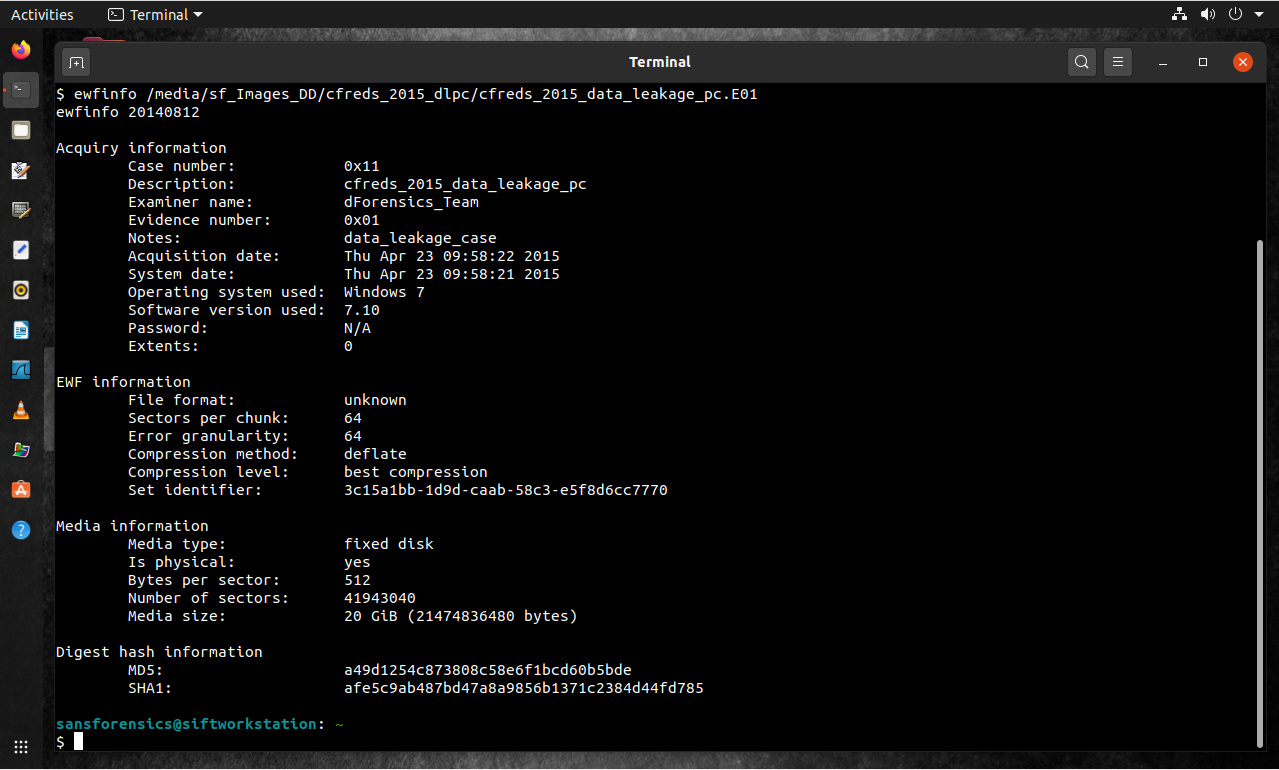
Task: Click the wired network status icon
Action: click(x=1179, y=14)
